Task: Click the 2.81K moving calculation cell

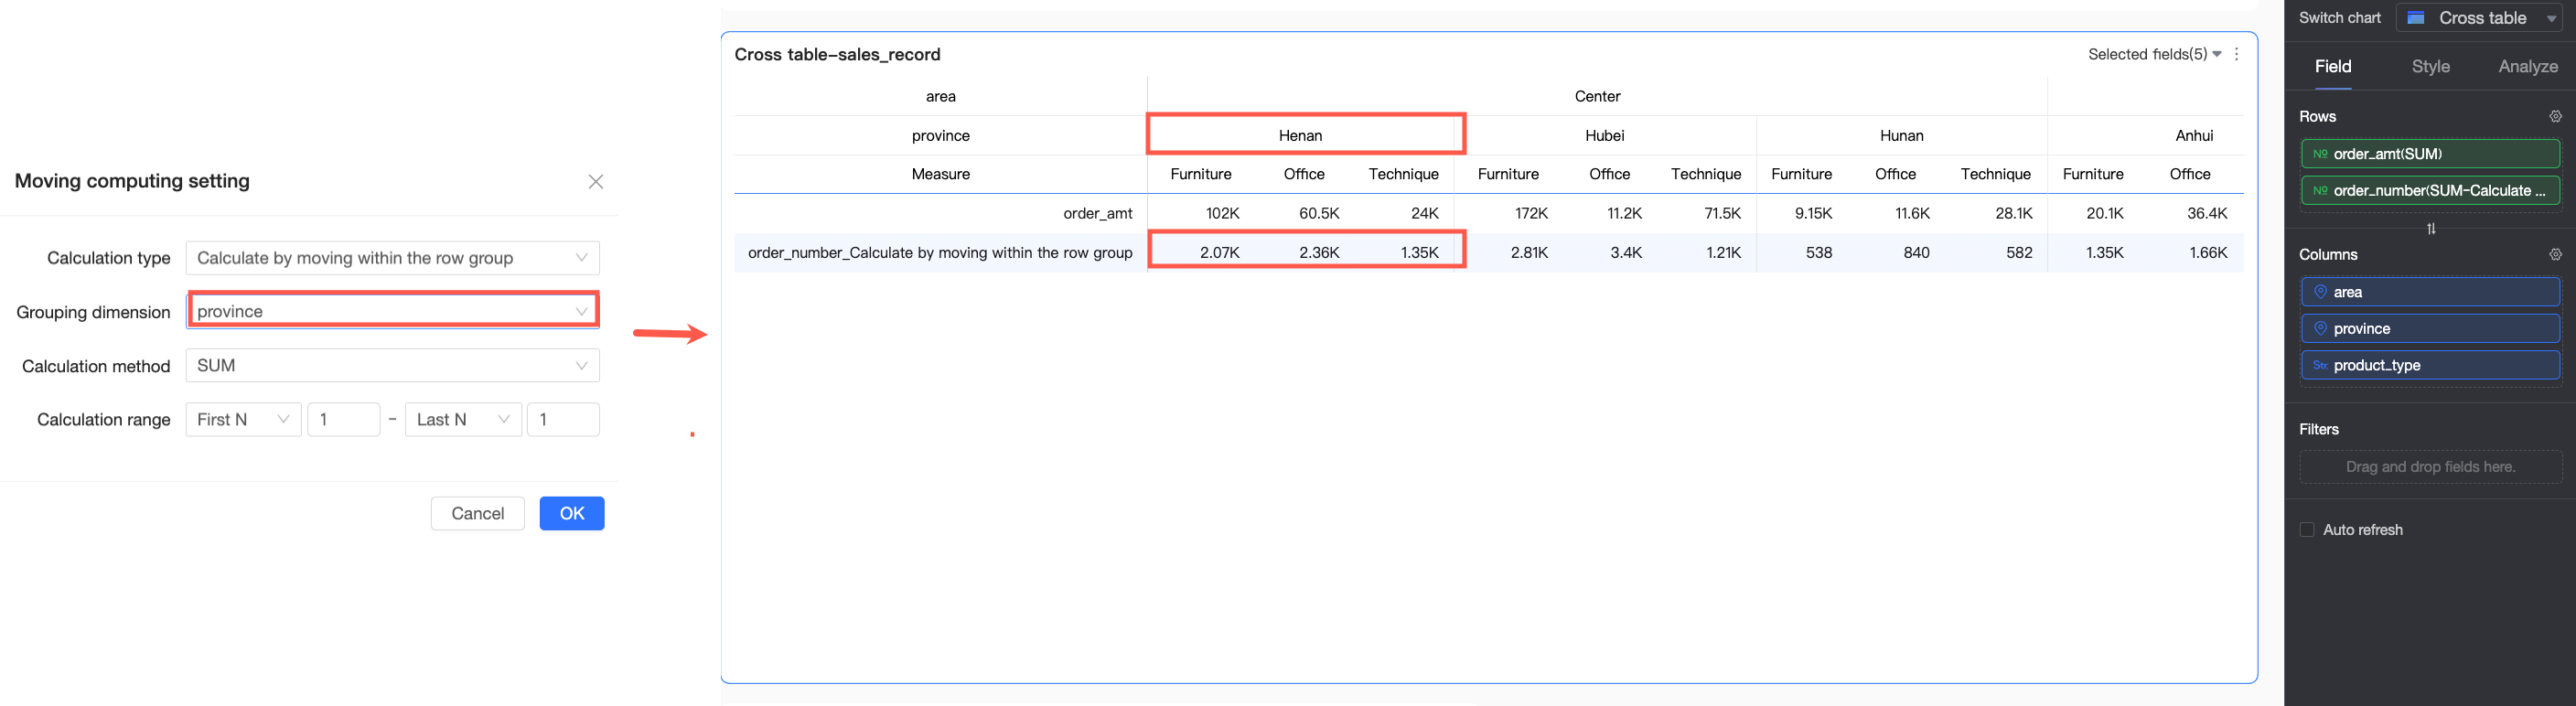Action: click(x=1529, y=252)
